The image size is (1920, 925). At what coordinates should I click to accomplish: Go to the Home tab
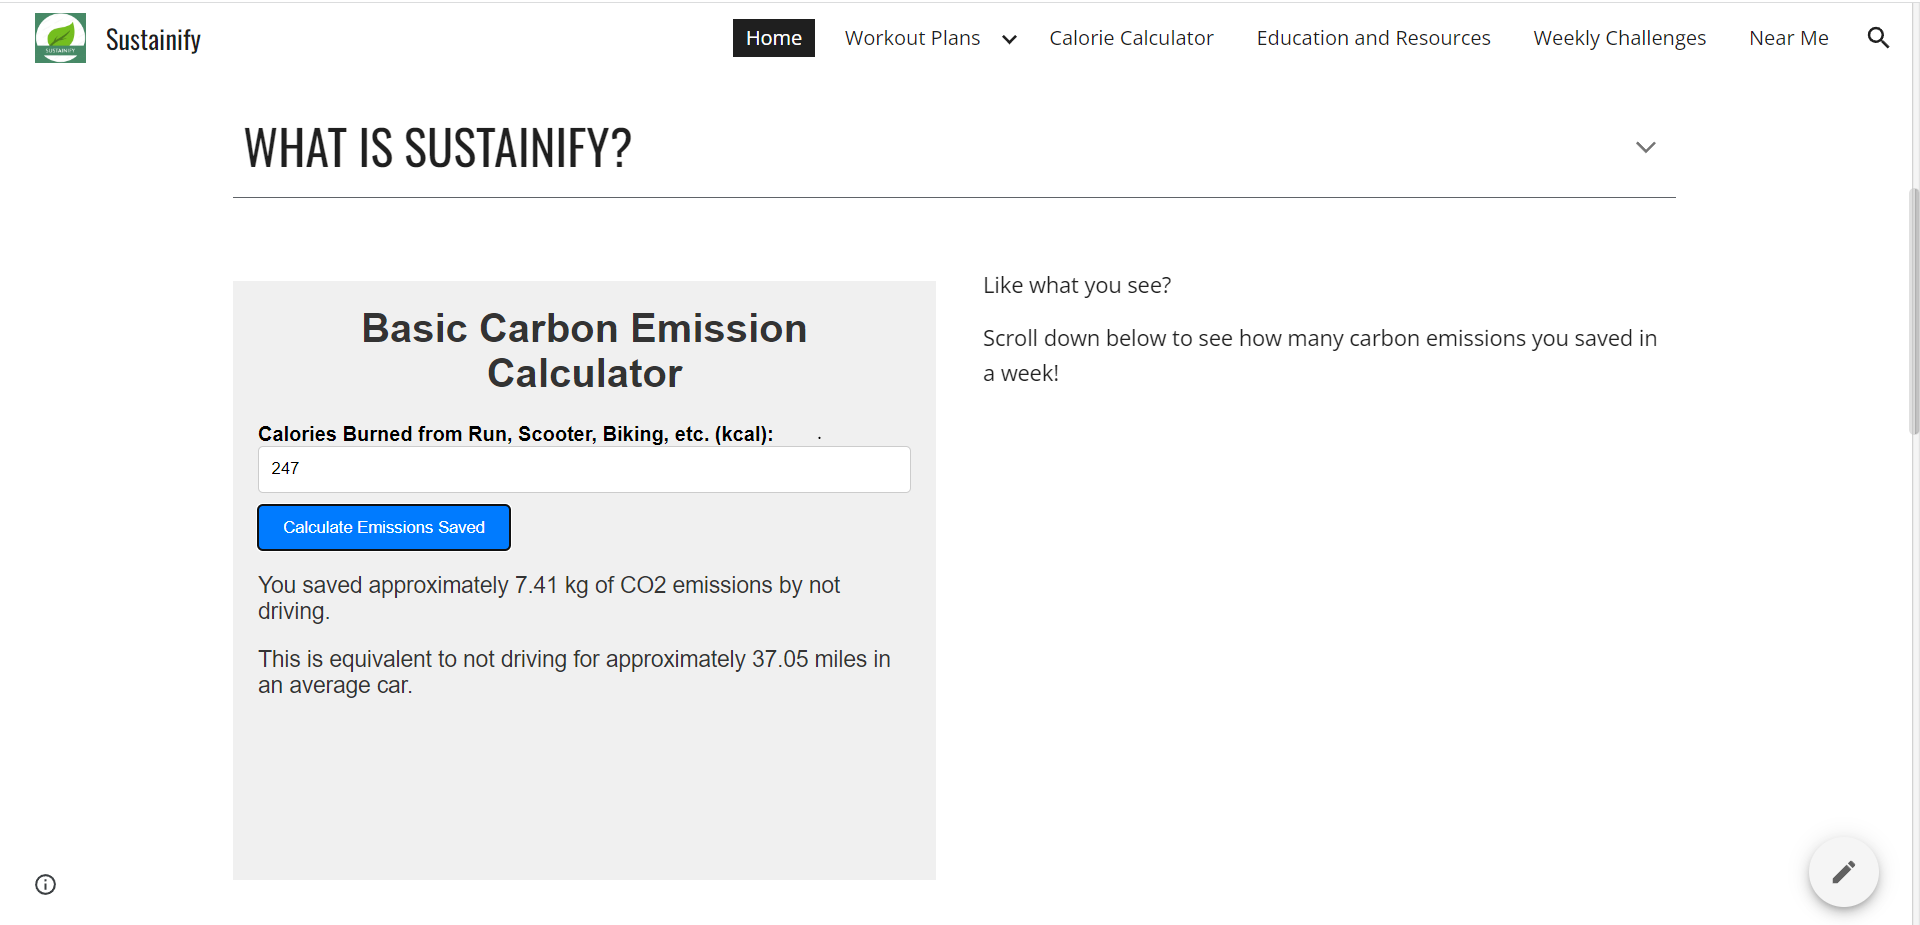773,38
